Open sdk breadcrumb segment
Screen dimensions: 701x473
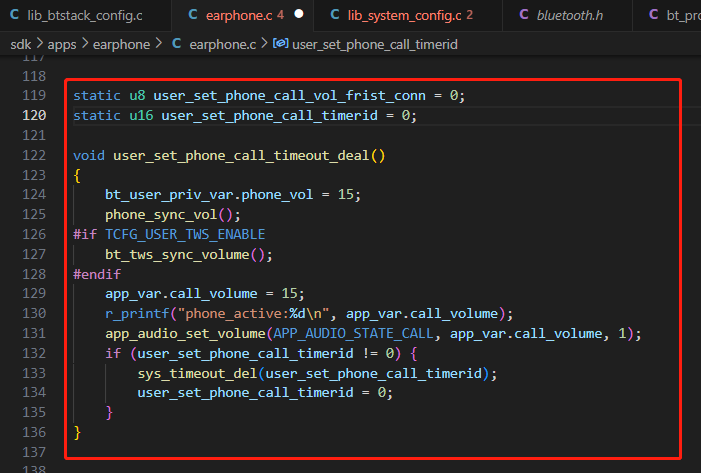coord(21,44)
